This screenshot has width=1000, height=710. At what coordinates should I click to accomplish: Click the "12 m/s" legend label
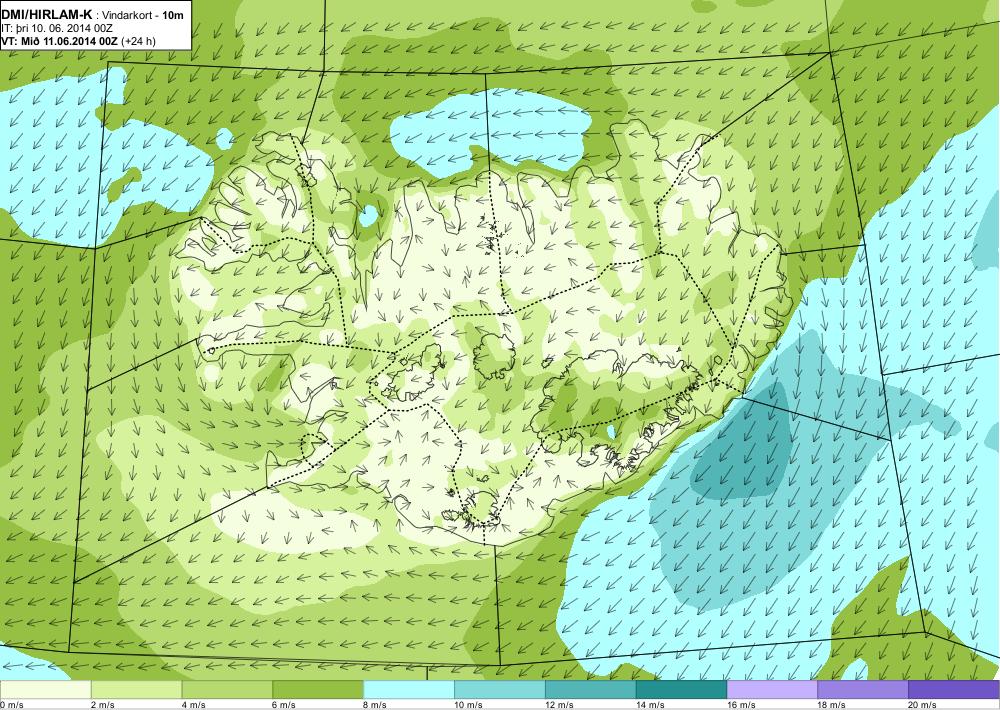point(560,705)
